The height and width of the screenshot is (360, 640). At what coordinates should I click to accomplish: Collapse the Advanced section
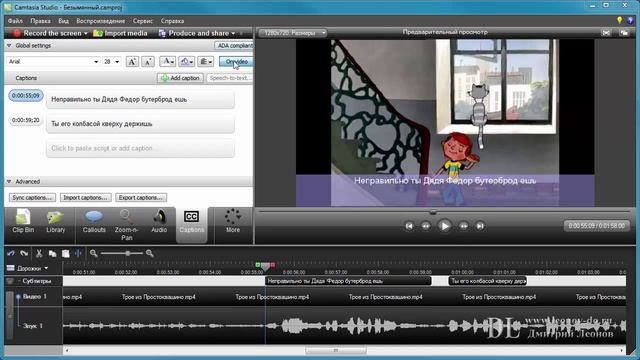pyautogui.click(x=9, y=182)
